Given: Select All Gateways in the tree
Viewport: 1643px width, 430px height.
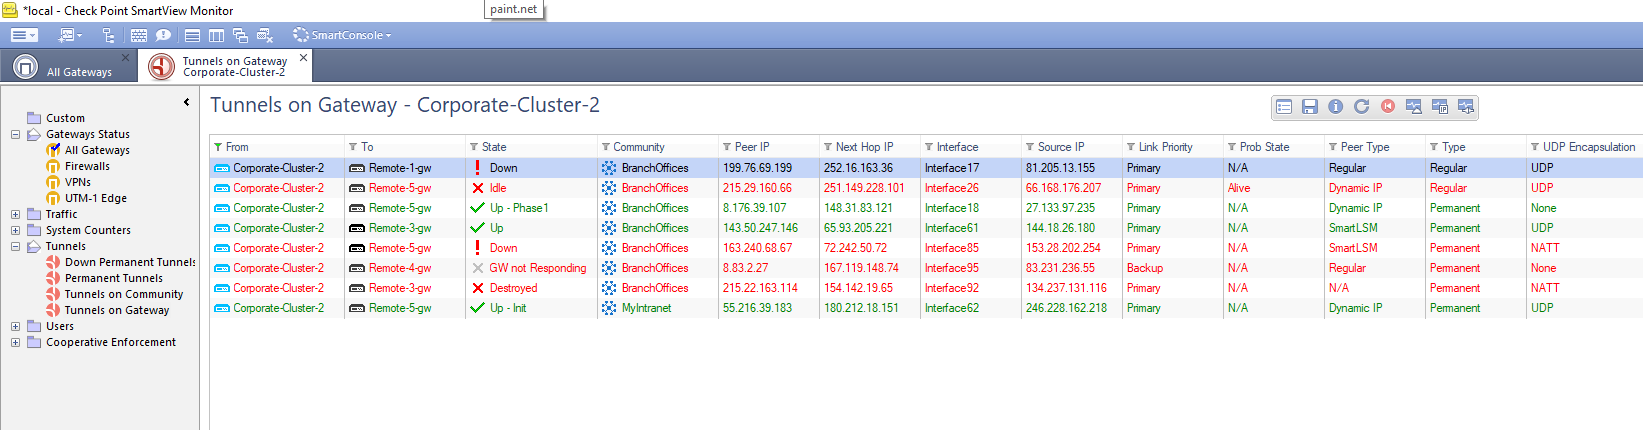Looking at the screenshot, I should pyautogui.click(x=88, y=150).
